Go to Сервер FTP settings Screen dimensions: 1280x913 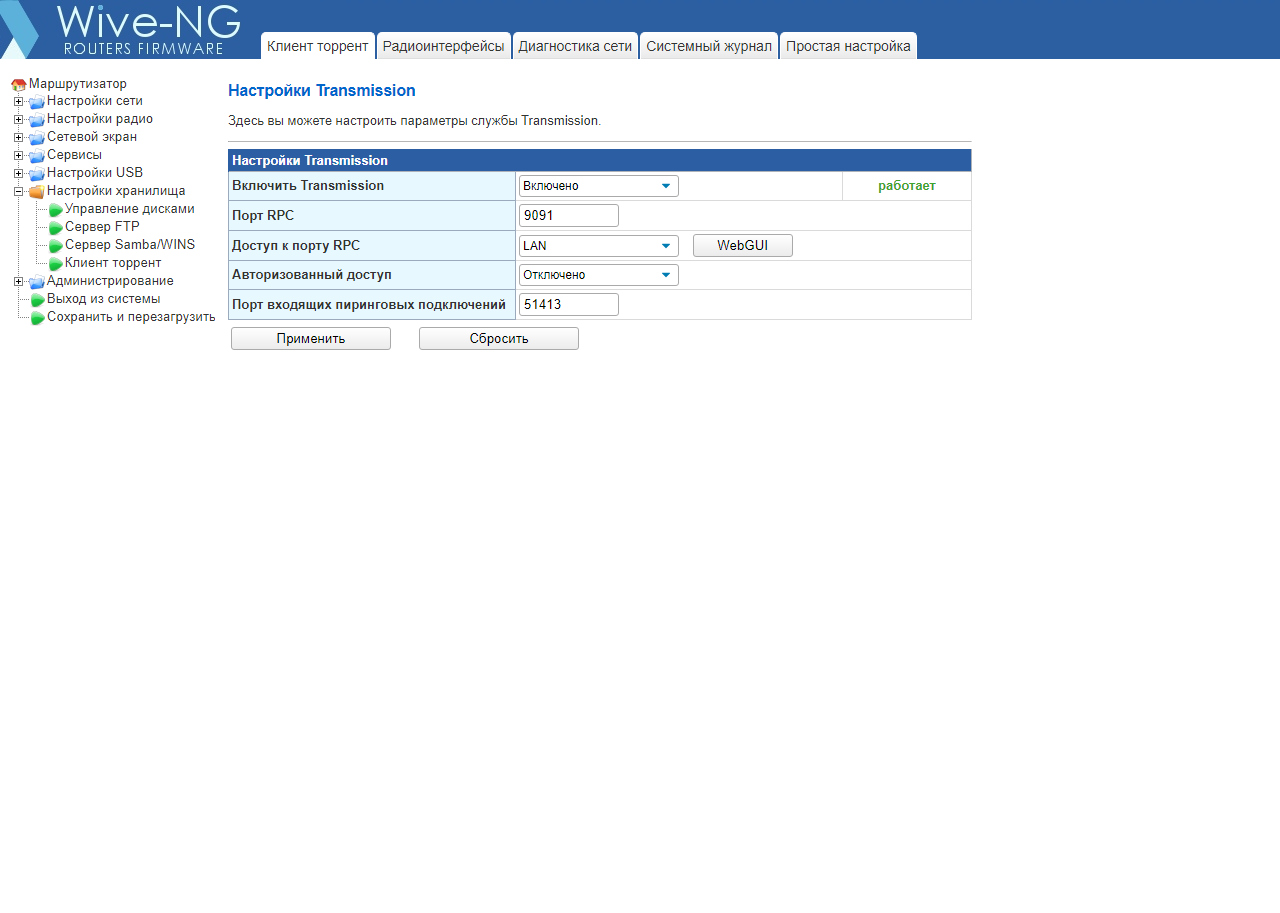pyautogui.click(x=102, y=227)
